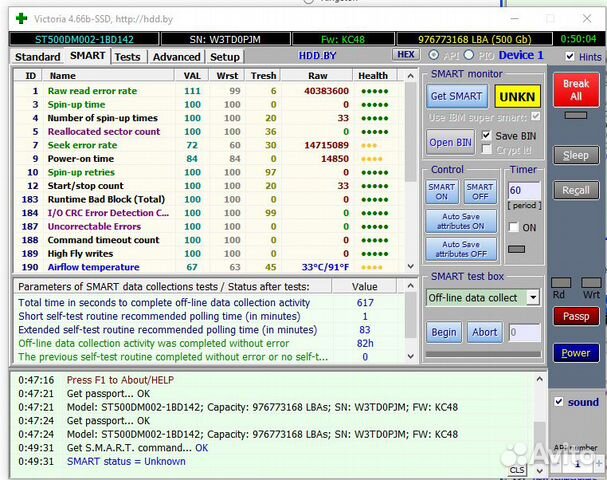Screen dimensions: 607x480
Task: Click down arrow of the log scrollbar
Action: [x=539, y=471]
